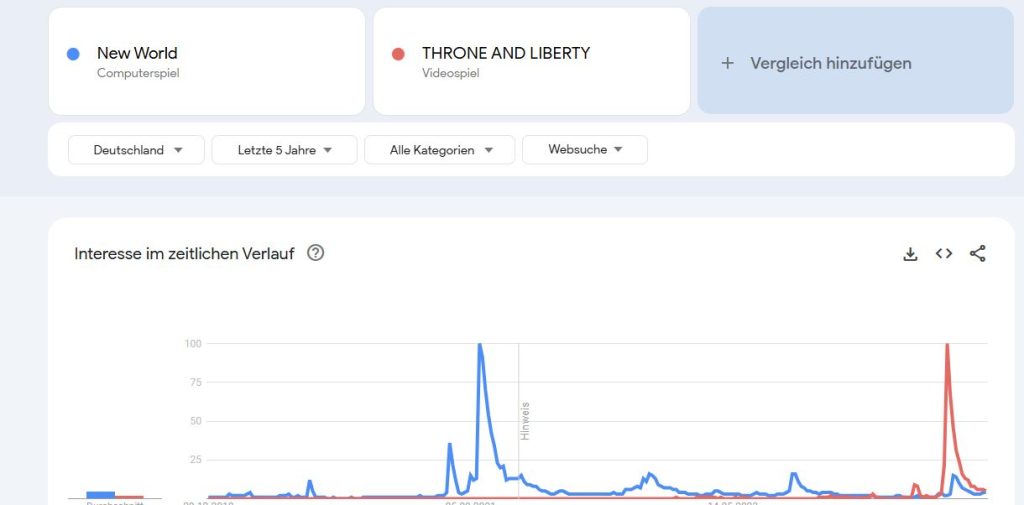Edit the New World search term

[137, 53]
